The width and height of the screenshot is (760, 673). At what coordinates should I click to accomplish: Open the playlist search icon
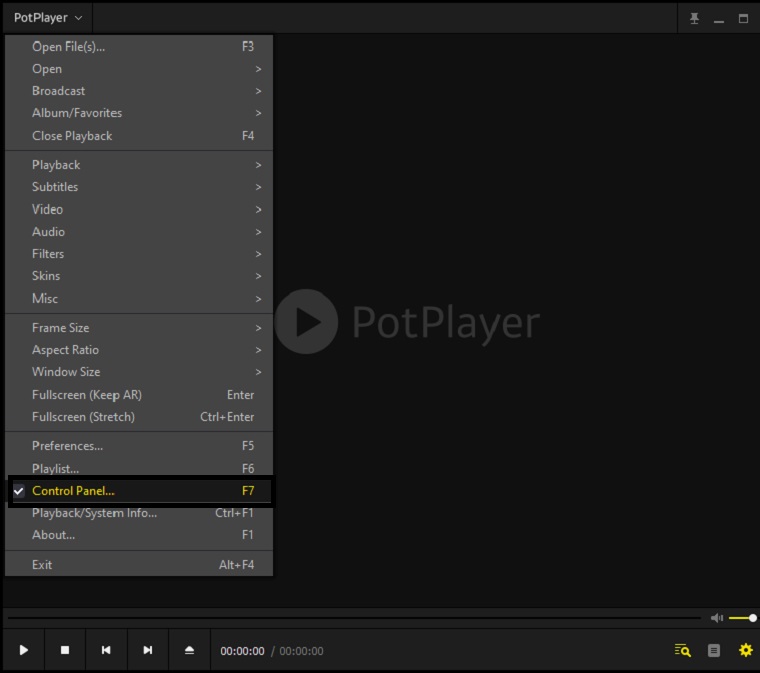coord(682,650)
